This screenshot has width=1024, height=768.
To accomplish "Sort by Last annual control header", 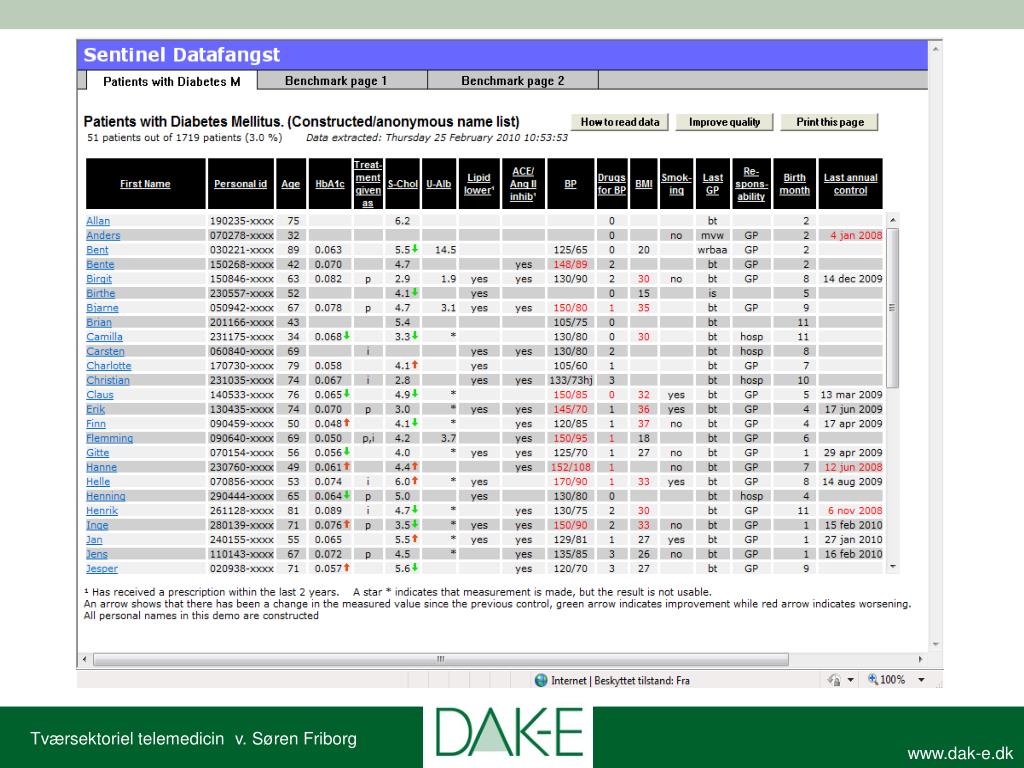I will [x=850, y=184].
